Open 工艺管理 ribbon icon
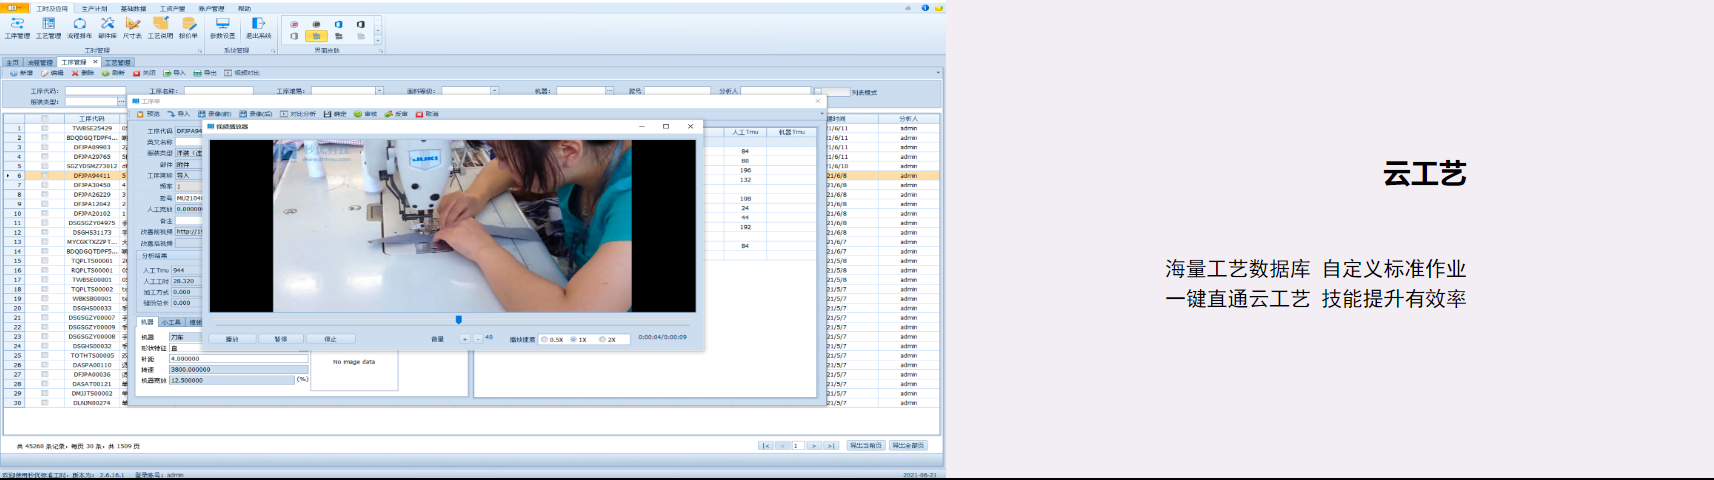 click(x=48, y=23)
